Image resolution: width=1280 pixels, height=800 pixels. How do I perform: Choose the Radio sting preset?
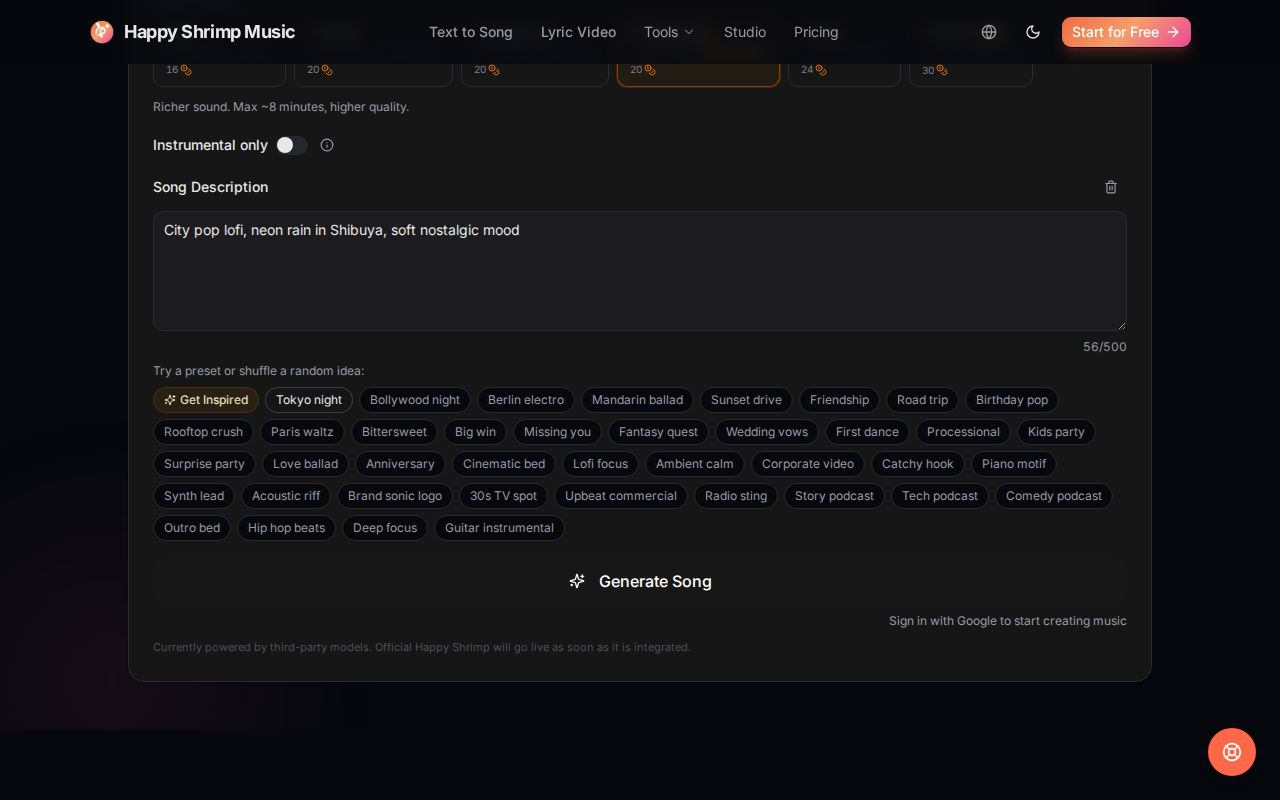(736, 496)
